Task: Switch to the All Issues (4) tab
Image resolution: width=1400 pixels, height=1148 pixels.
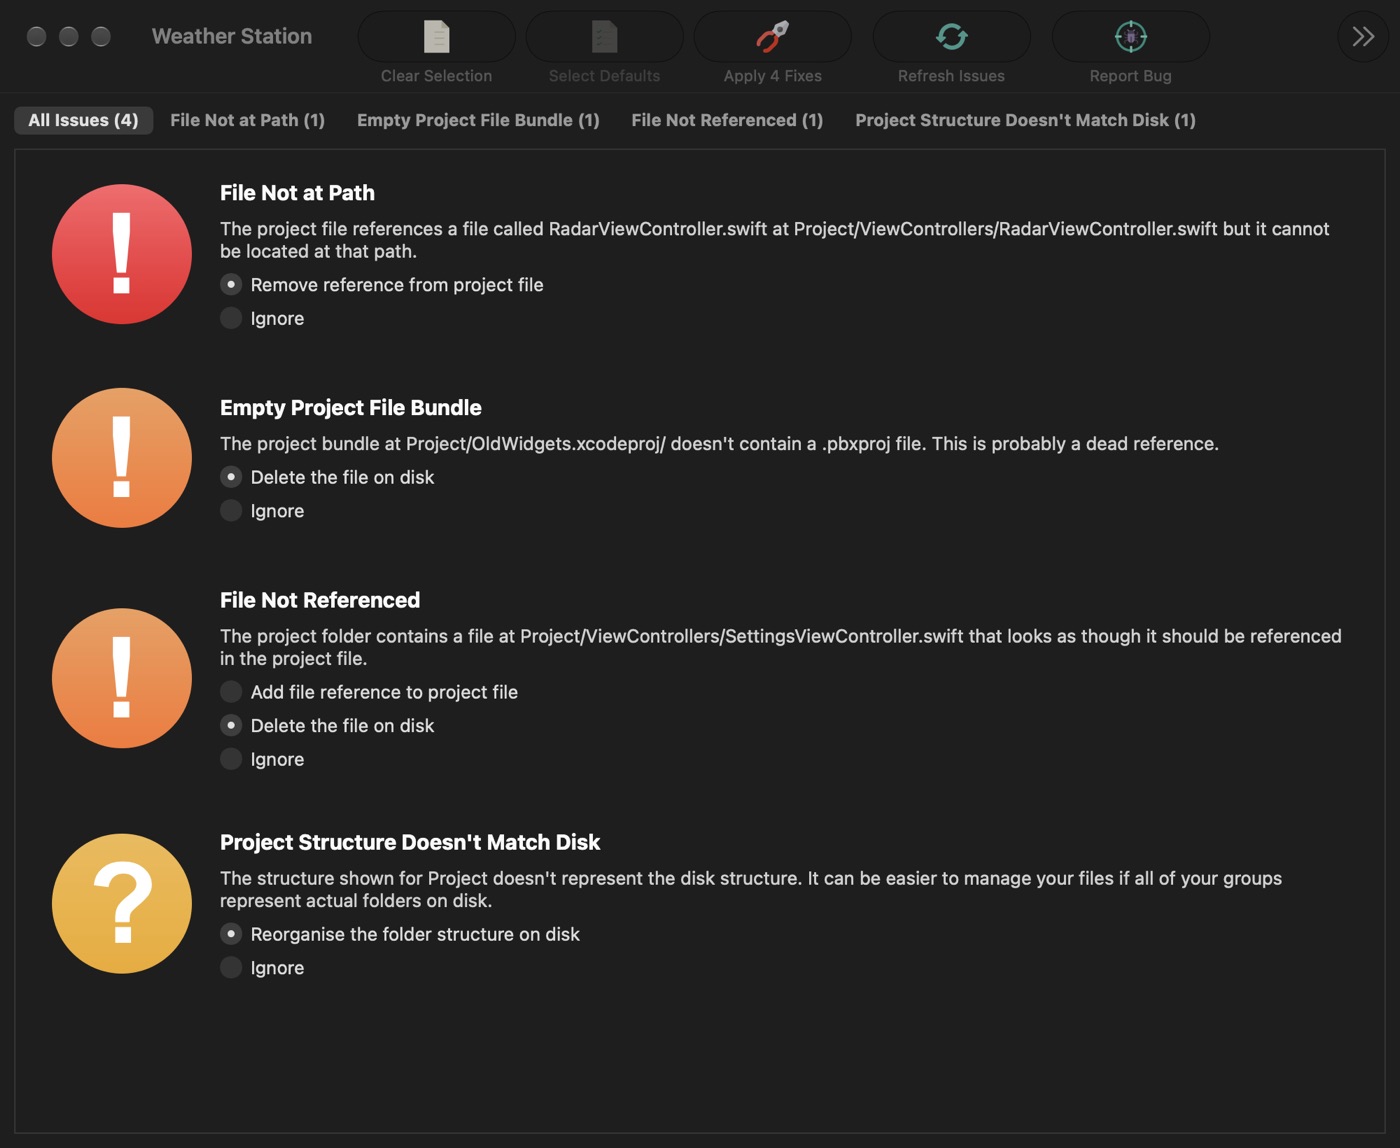Action: (x=83, y=120)
